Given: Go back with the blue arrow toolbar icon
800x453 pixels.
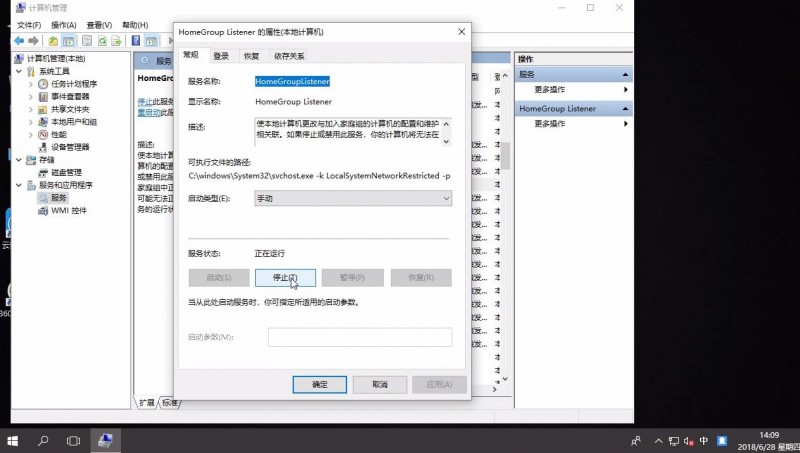Looking at the screenshot, I should [x=19, y=41].
